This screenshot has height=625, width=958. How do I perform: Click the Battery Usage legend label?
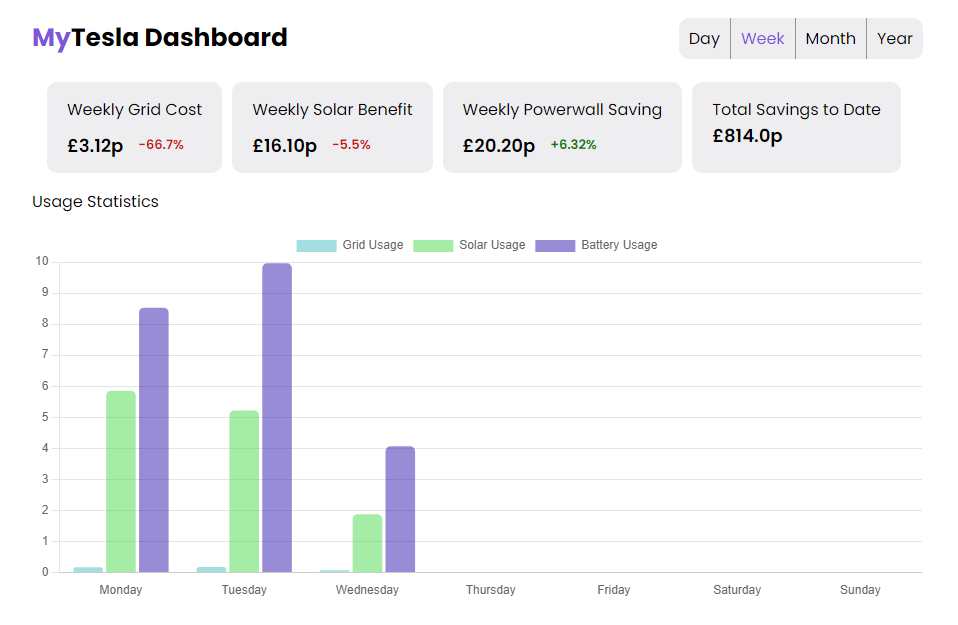(619, 245)
